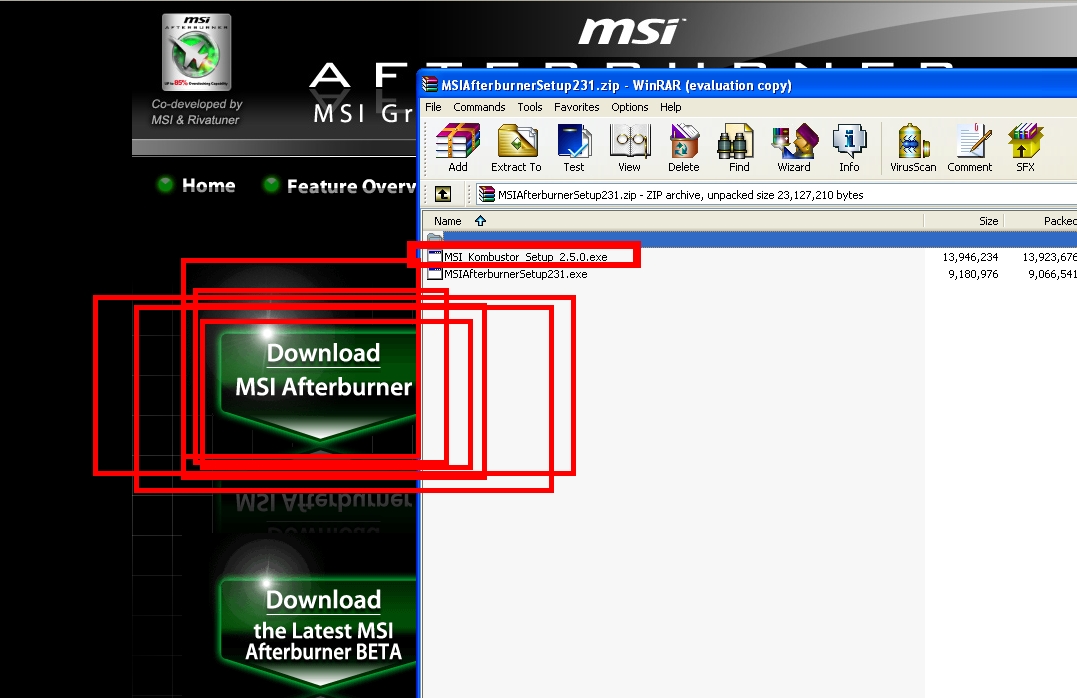Sort files by Name column header
Screen dimensions: 1077x698
coord(448,221)
